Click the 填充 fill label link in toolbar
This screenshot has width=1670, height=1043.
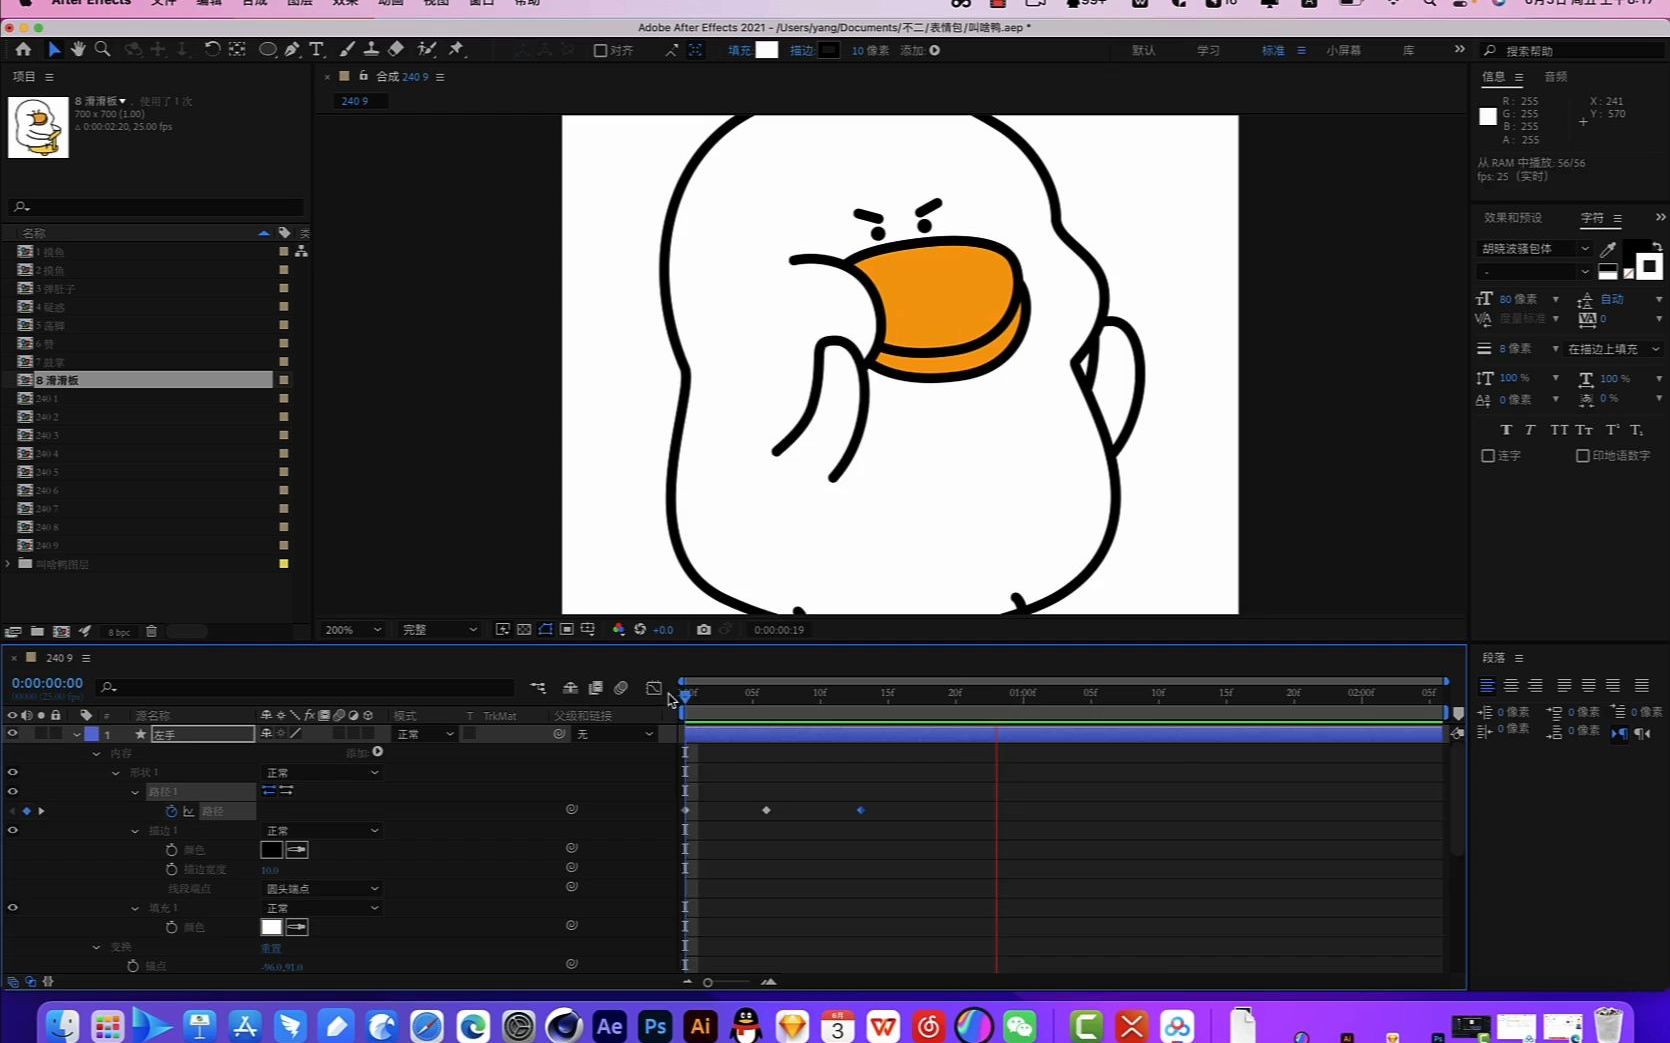click(739, 50)
